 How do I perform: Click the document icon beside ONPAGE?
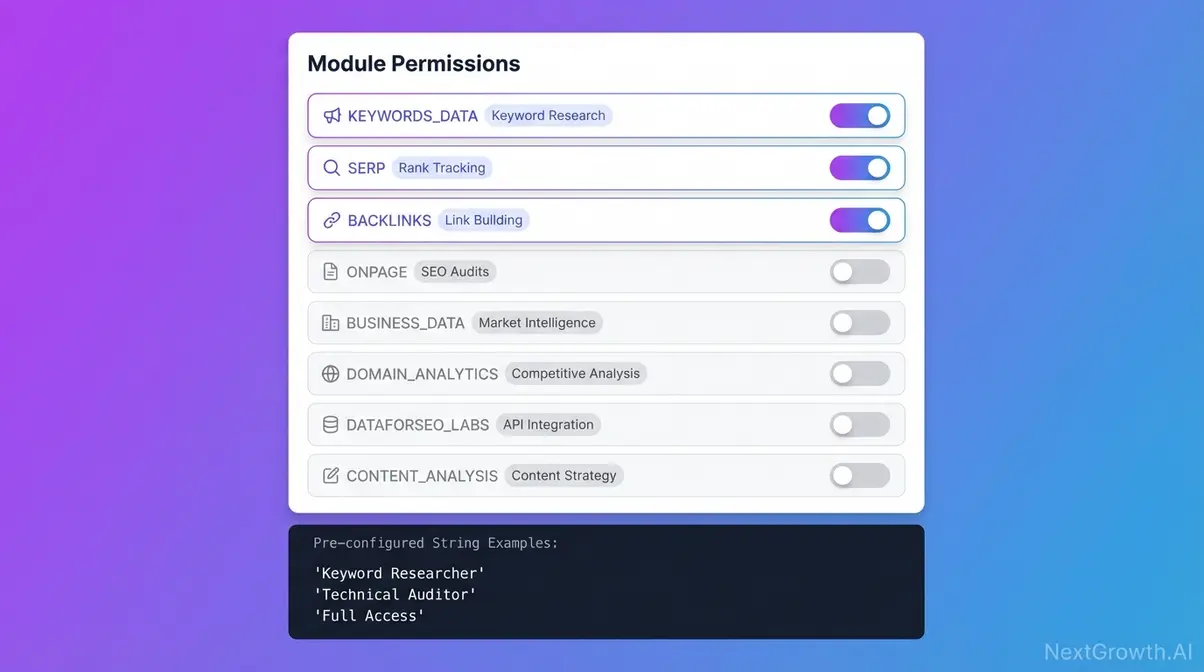click(x=331, y=271)
